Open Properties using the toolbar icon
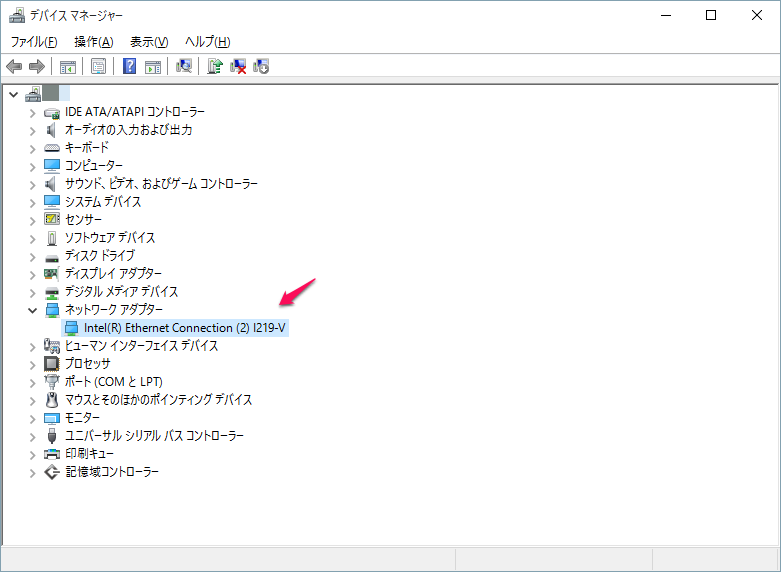 [x=99, y=67]
